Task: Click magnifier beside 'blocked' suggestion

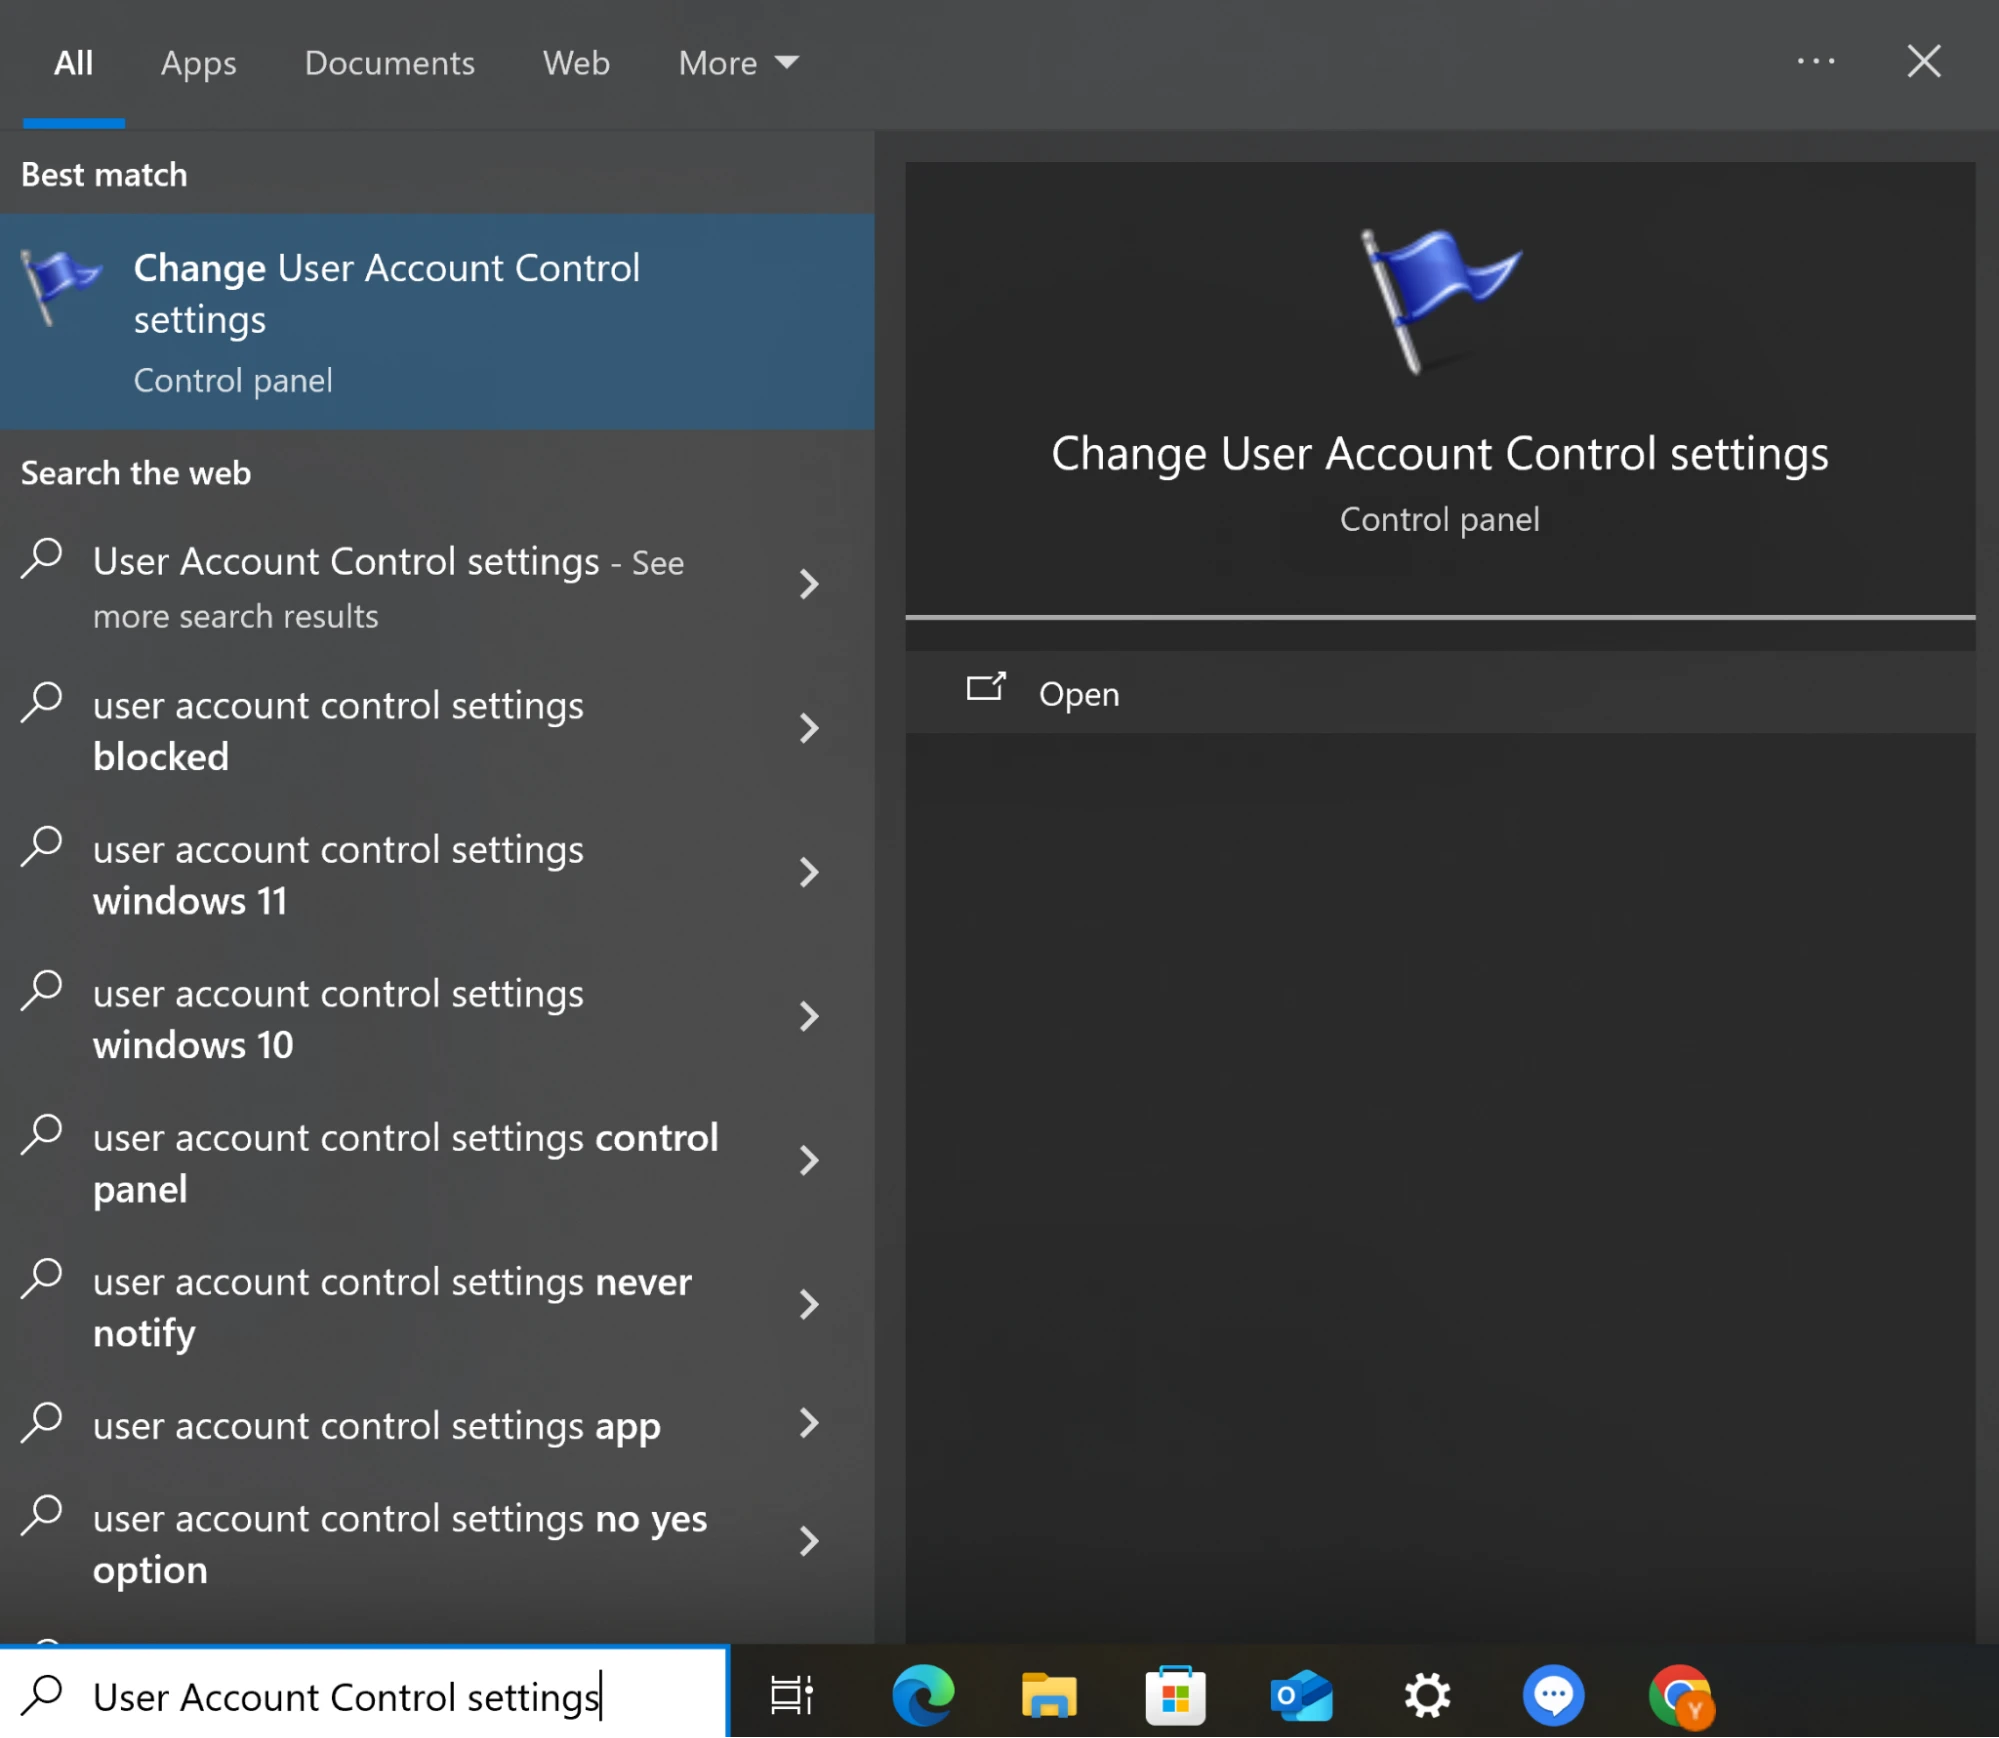Action: (42, 703)
